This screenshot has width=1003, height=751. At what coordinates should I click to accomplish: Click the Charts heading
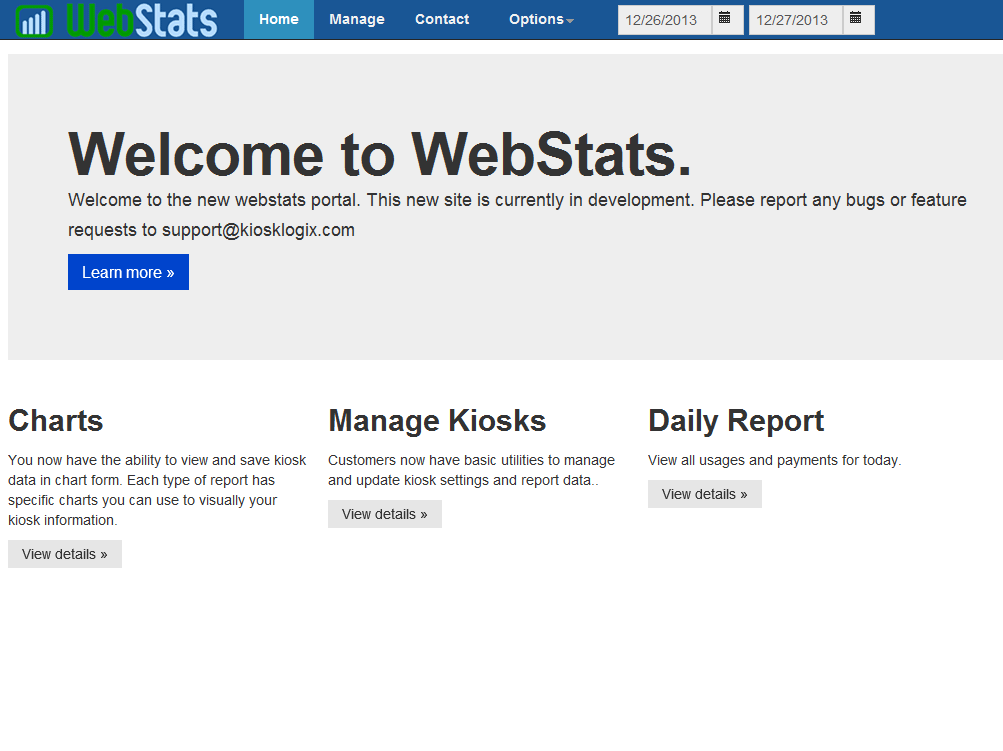tap(56, 421)
